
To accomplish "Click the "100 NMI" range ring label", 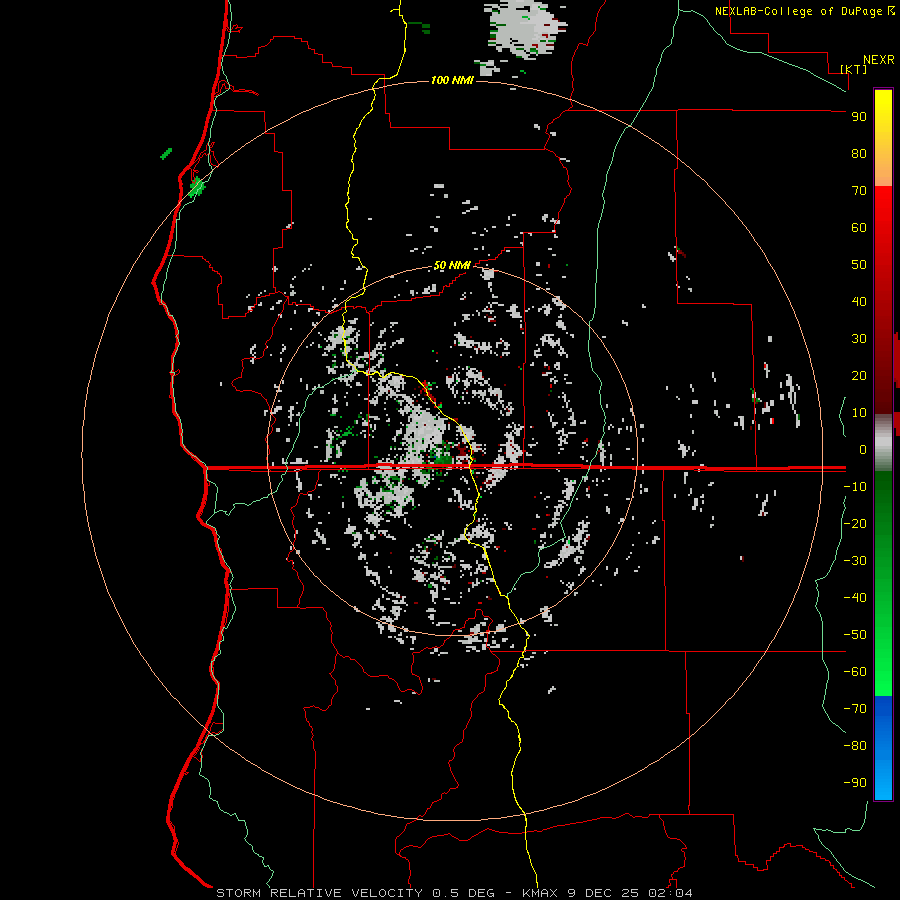I will click(452, 80).
